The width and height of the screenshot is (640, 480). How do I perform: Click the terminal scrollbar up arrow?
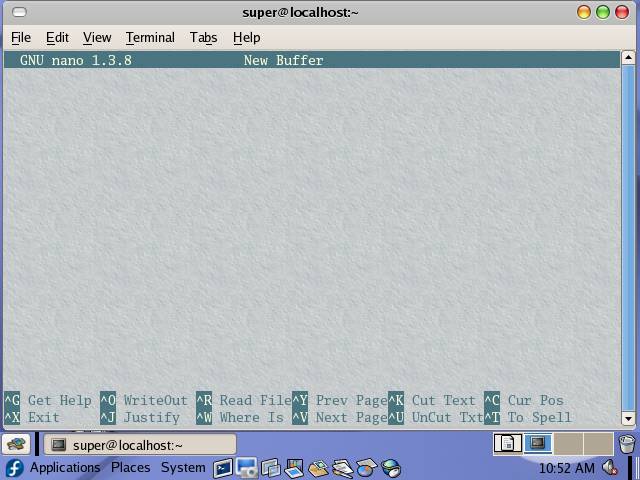tap(628, 59)
